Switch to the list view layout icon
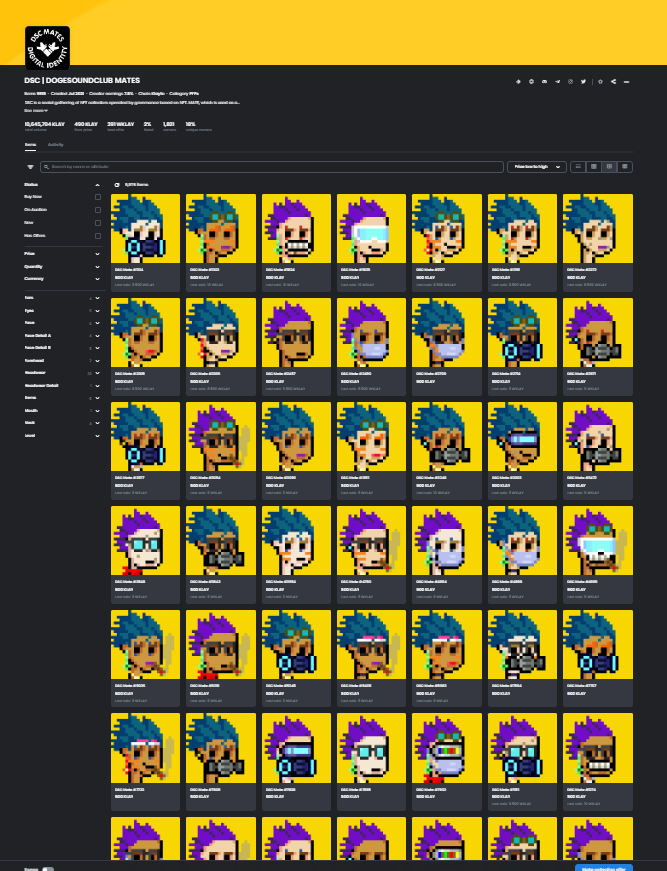Image resolution: width=667 pixels, height=871 pixels. tap(578, 167)
